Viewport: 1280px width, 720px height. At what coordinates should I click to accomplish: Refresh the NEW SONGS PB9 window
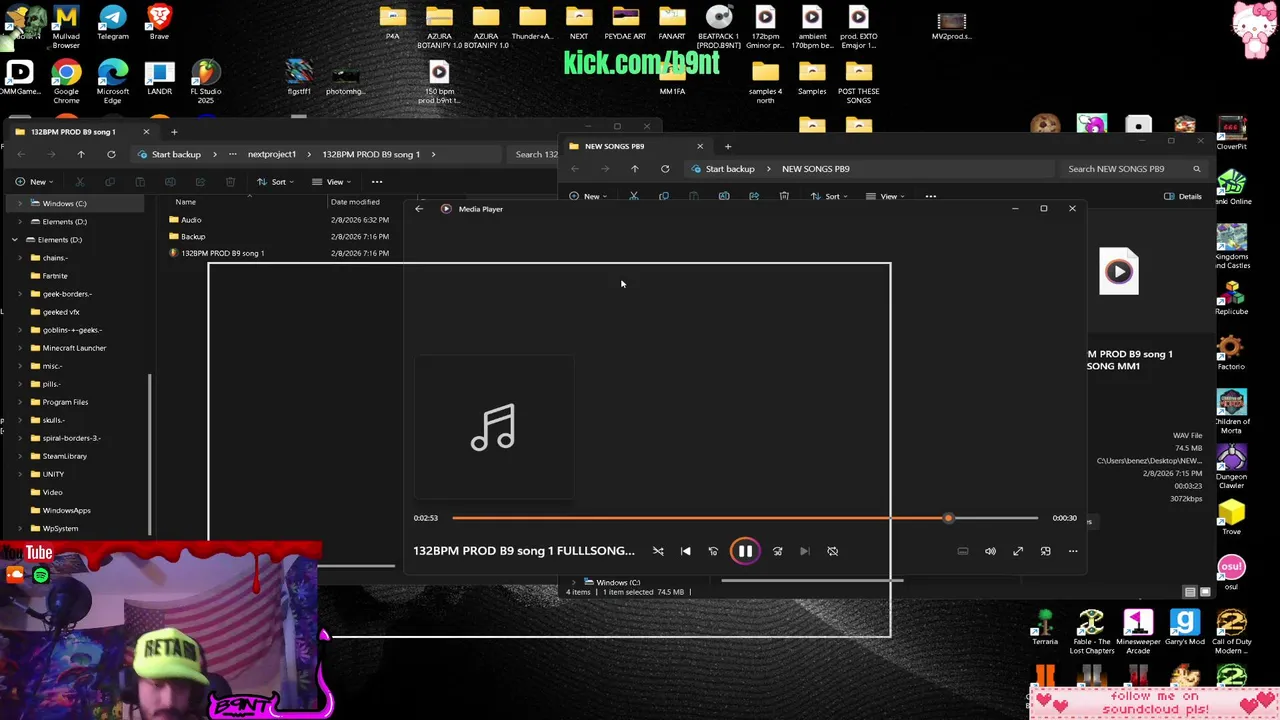click(x=665, y=169)
